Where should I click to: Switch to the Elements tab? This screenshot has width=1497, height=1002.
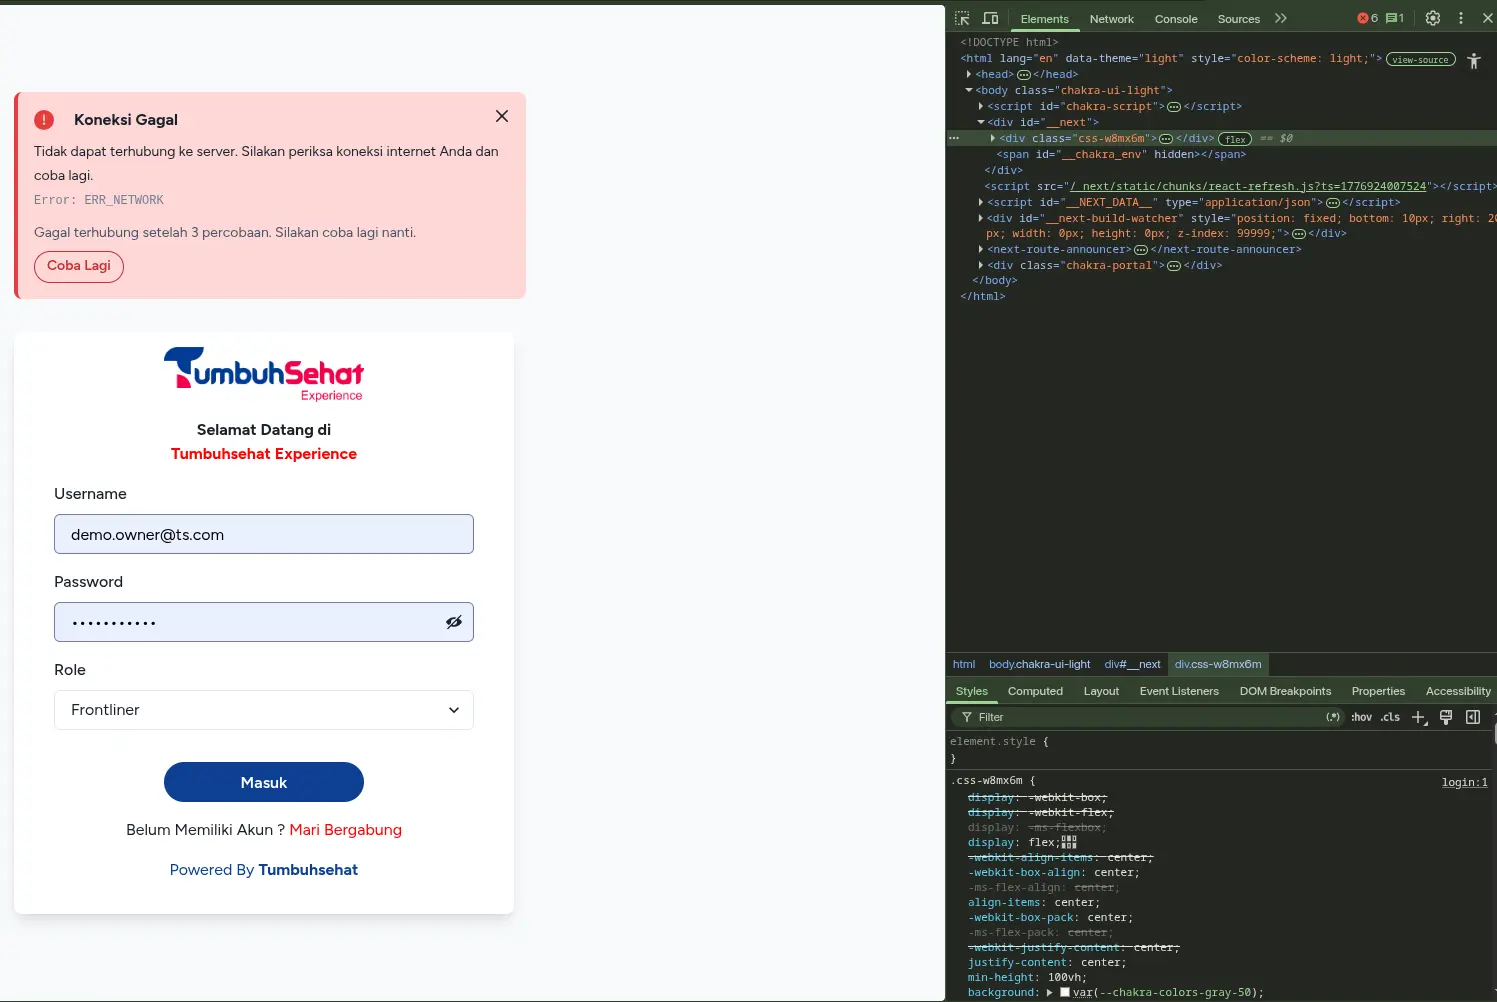click(1045, 19)
